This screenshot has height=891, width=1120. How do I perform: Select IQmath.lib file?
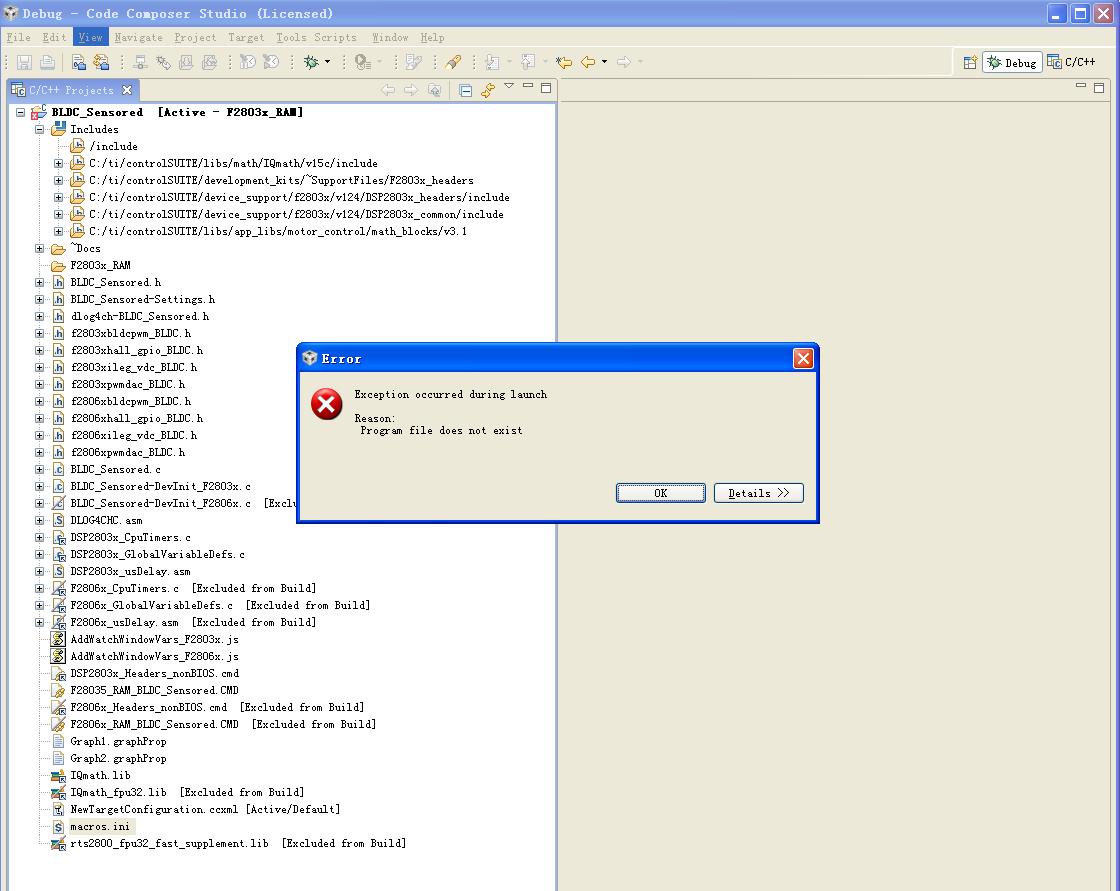click(100, 775)
